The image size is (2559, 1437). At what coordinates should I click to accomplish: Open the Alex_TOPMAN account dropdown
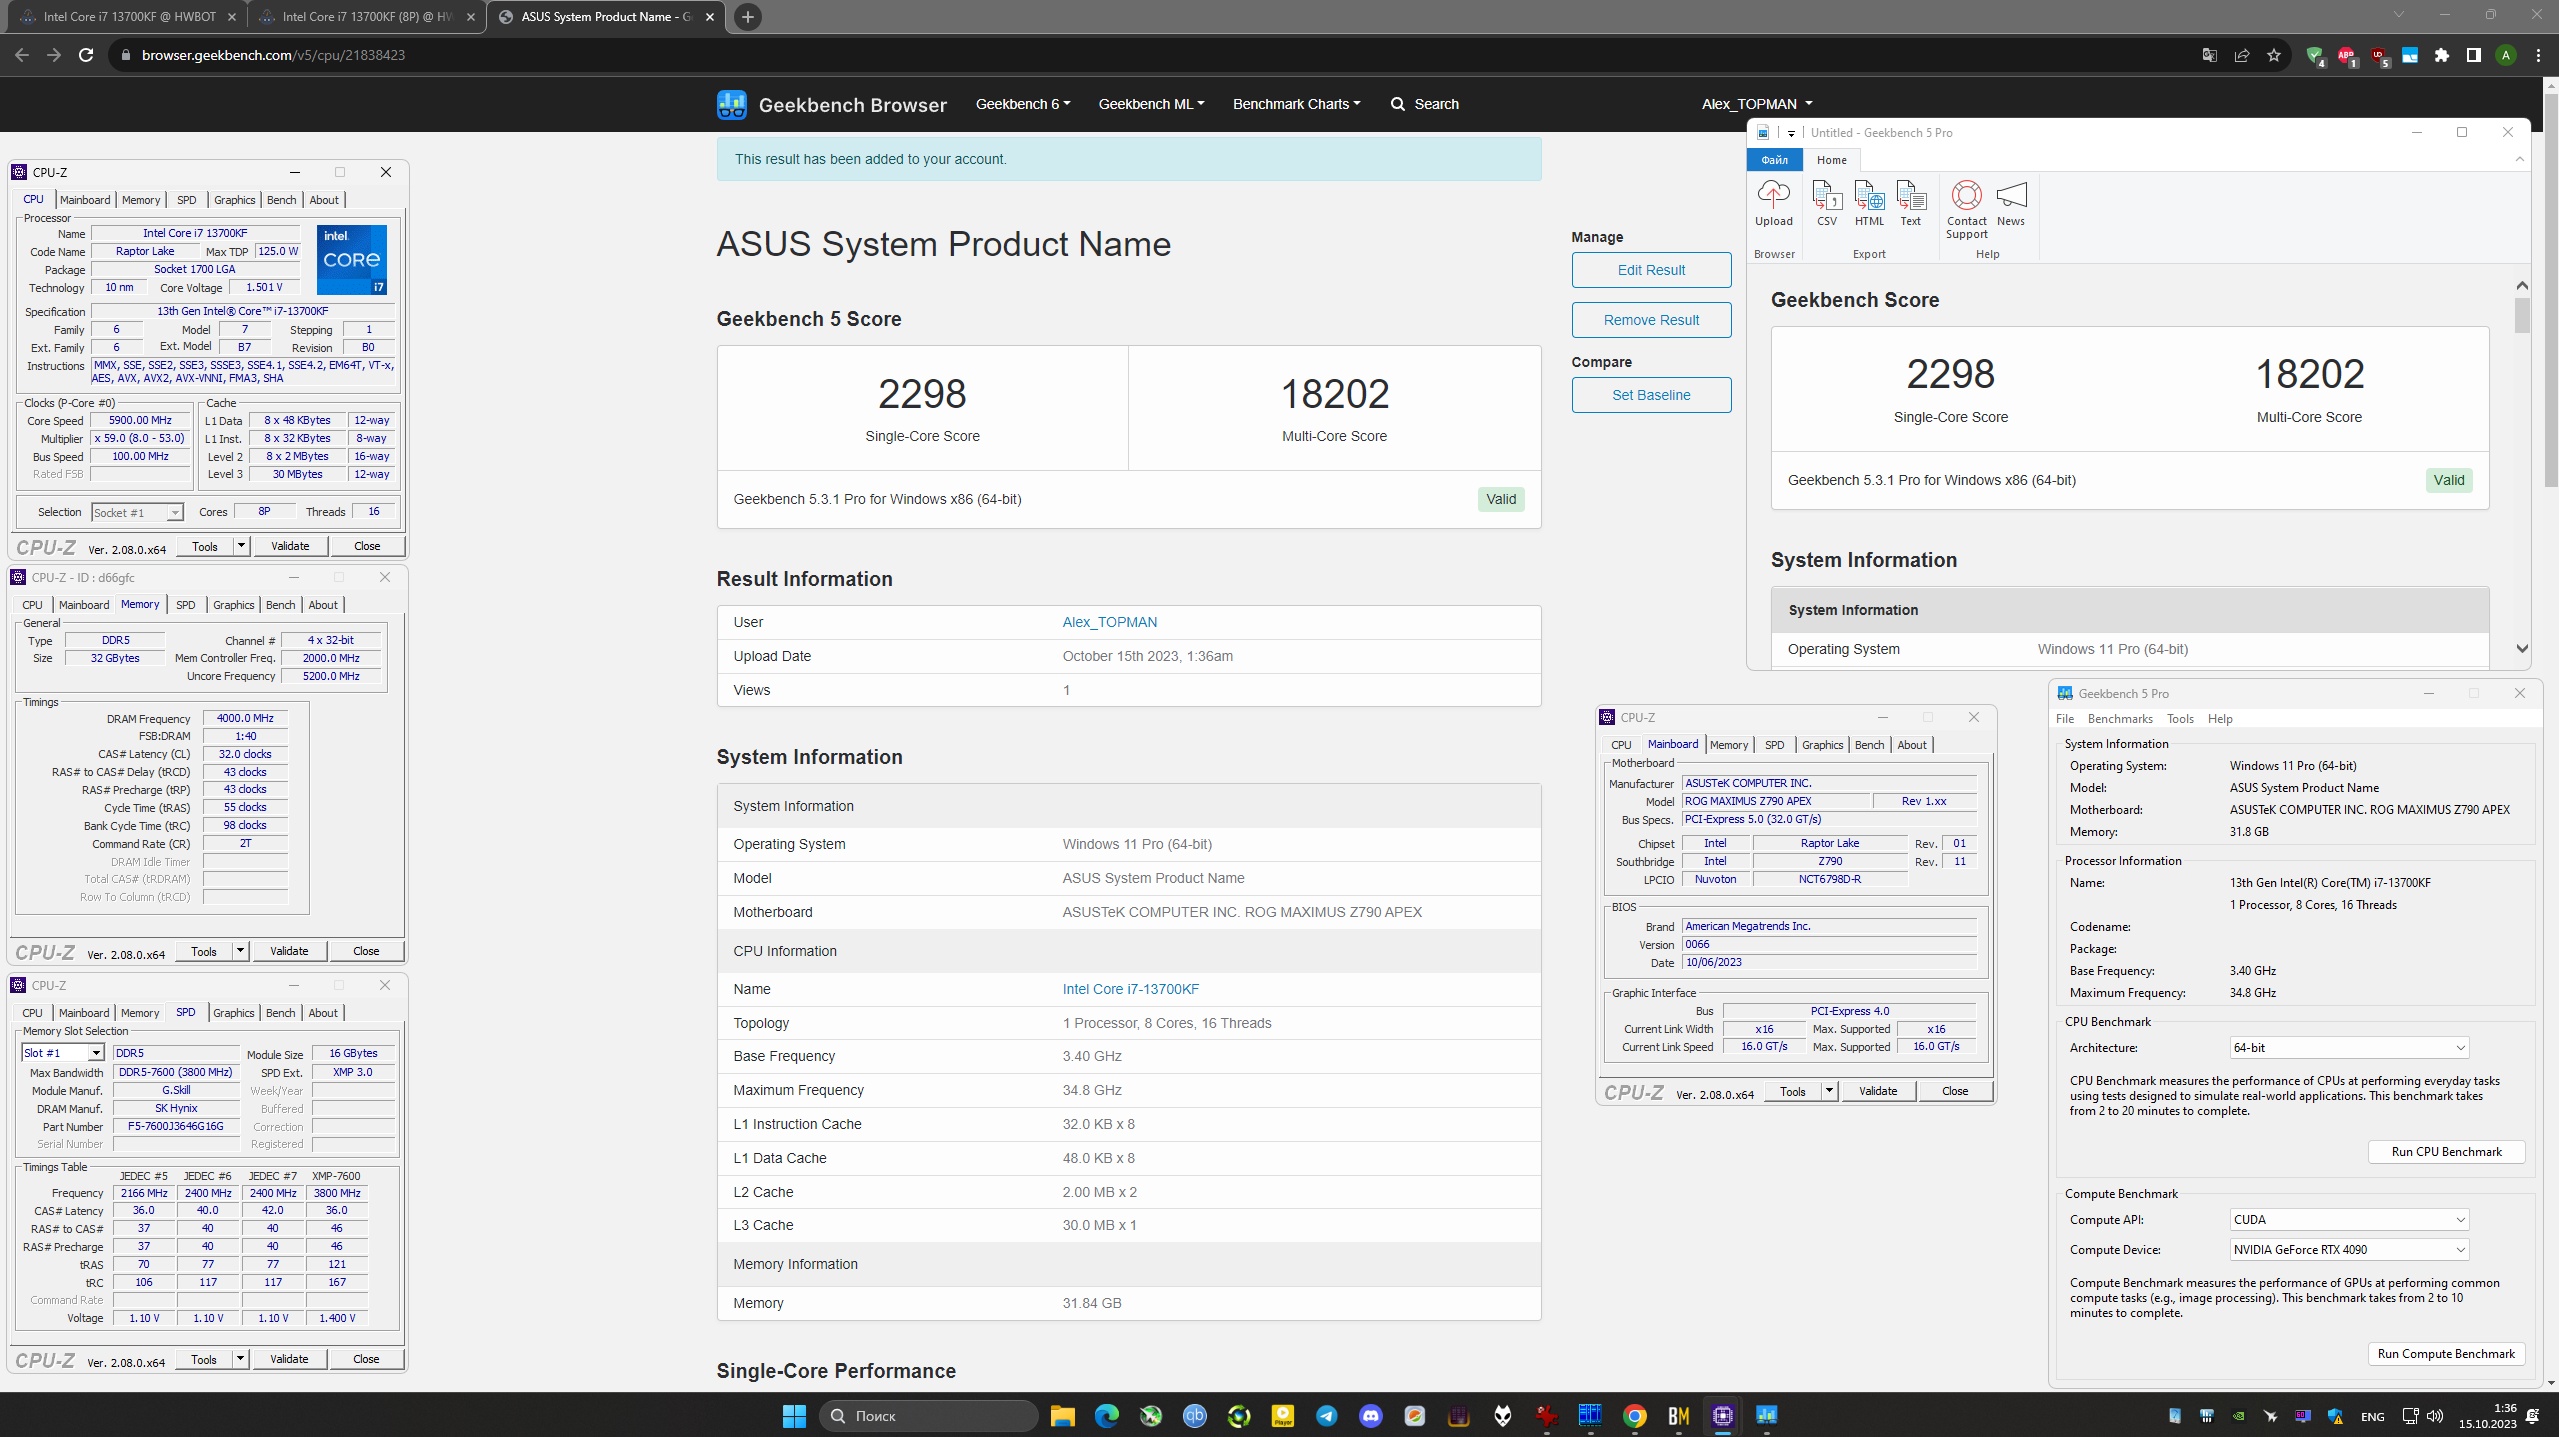point(1757,104)
